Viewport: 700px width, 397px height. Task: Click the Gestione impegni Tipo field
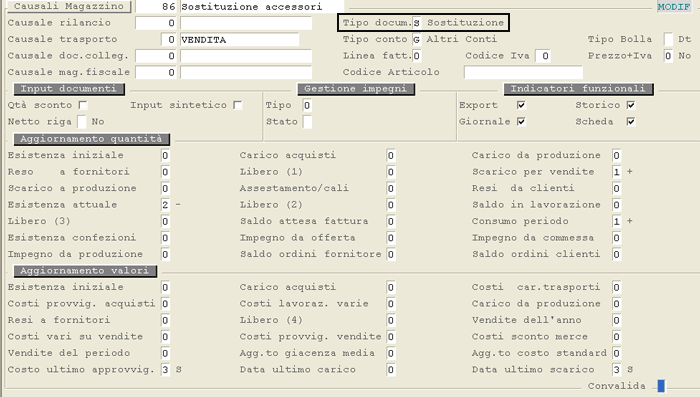pyautogui.click(x=307, y=105)
